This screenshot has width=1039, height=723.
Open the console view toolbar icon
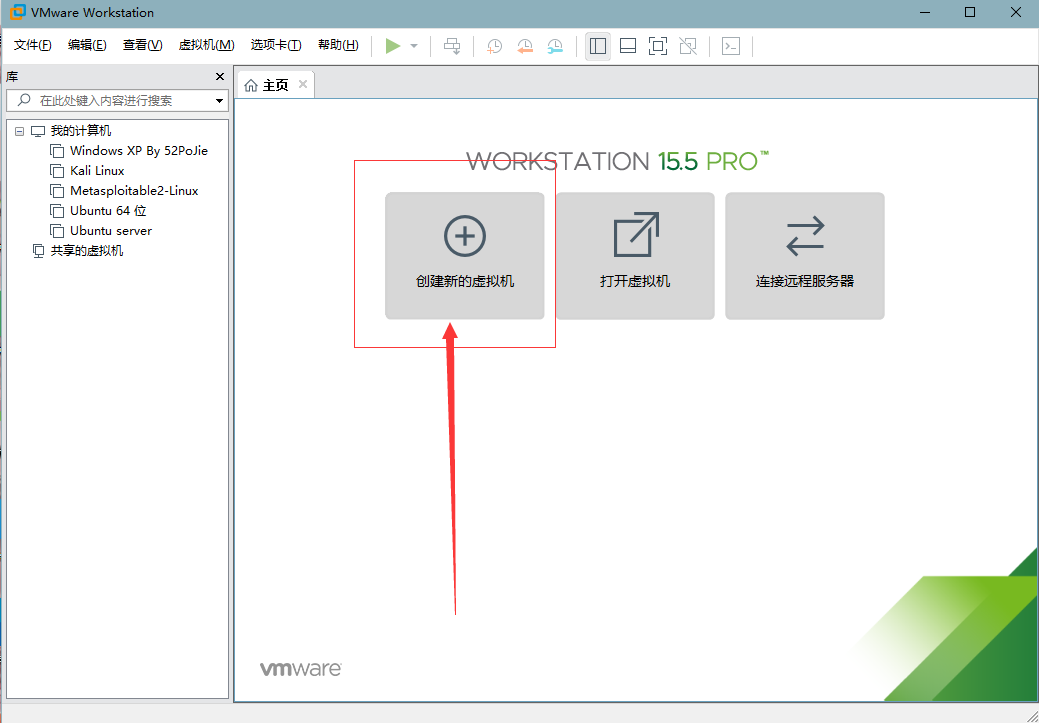[x=731, y=46]
